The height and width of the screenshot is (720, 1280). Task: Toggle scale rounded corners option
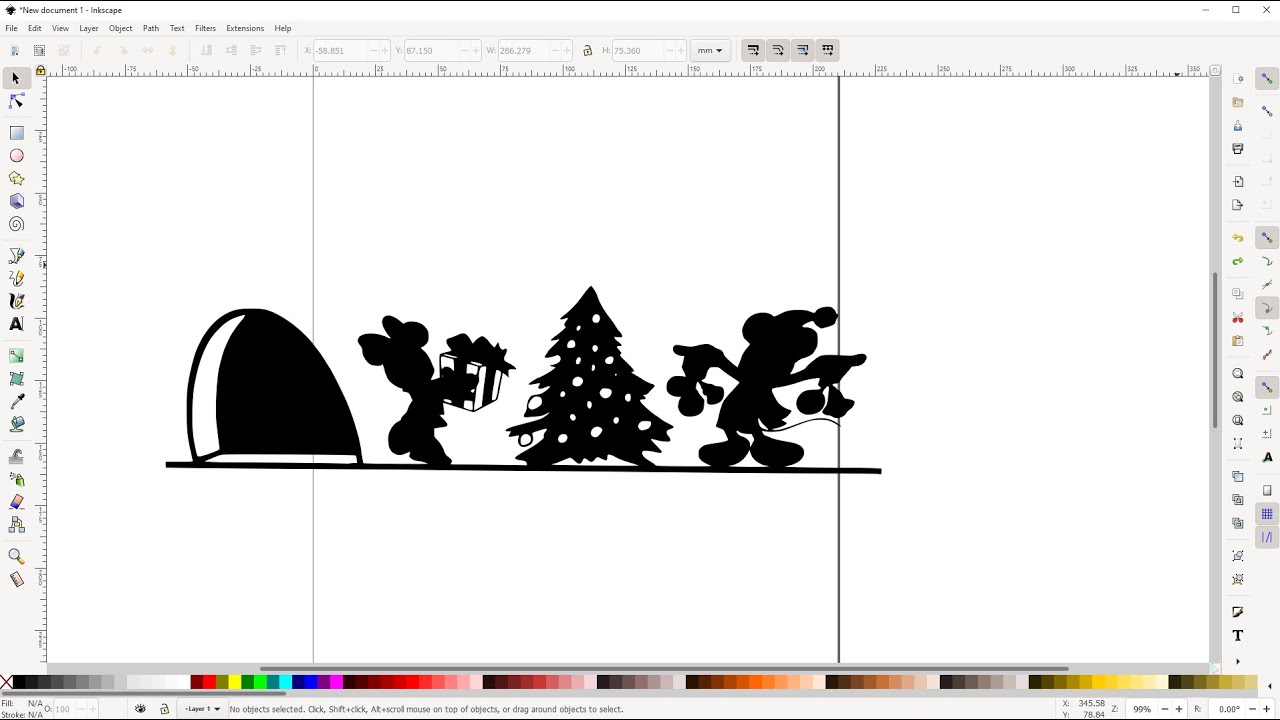click(x=778, y=50)
